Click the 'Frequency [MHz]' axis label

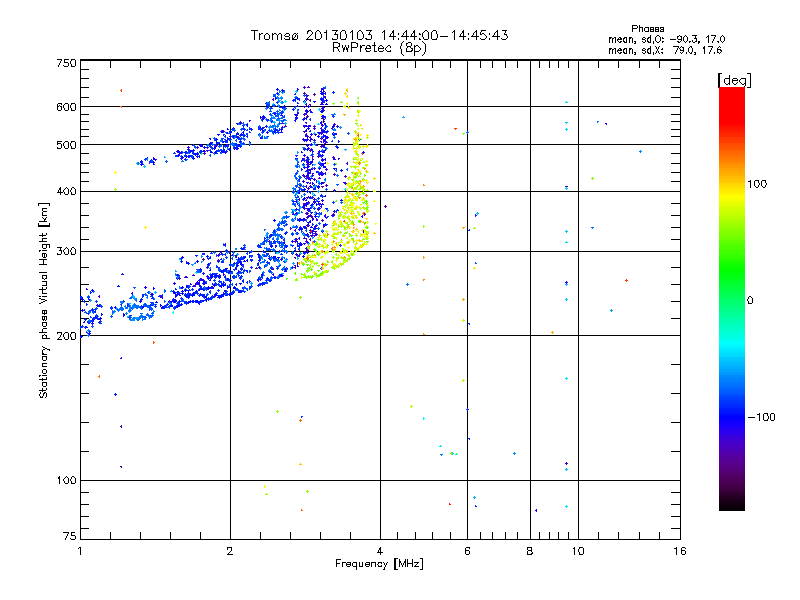point(379,564)
